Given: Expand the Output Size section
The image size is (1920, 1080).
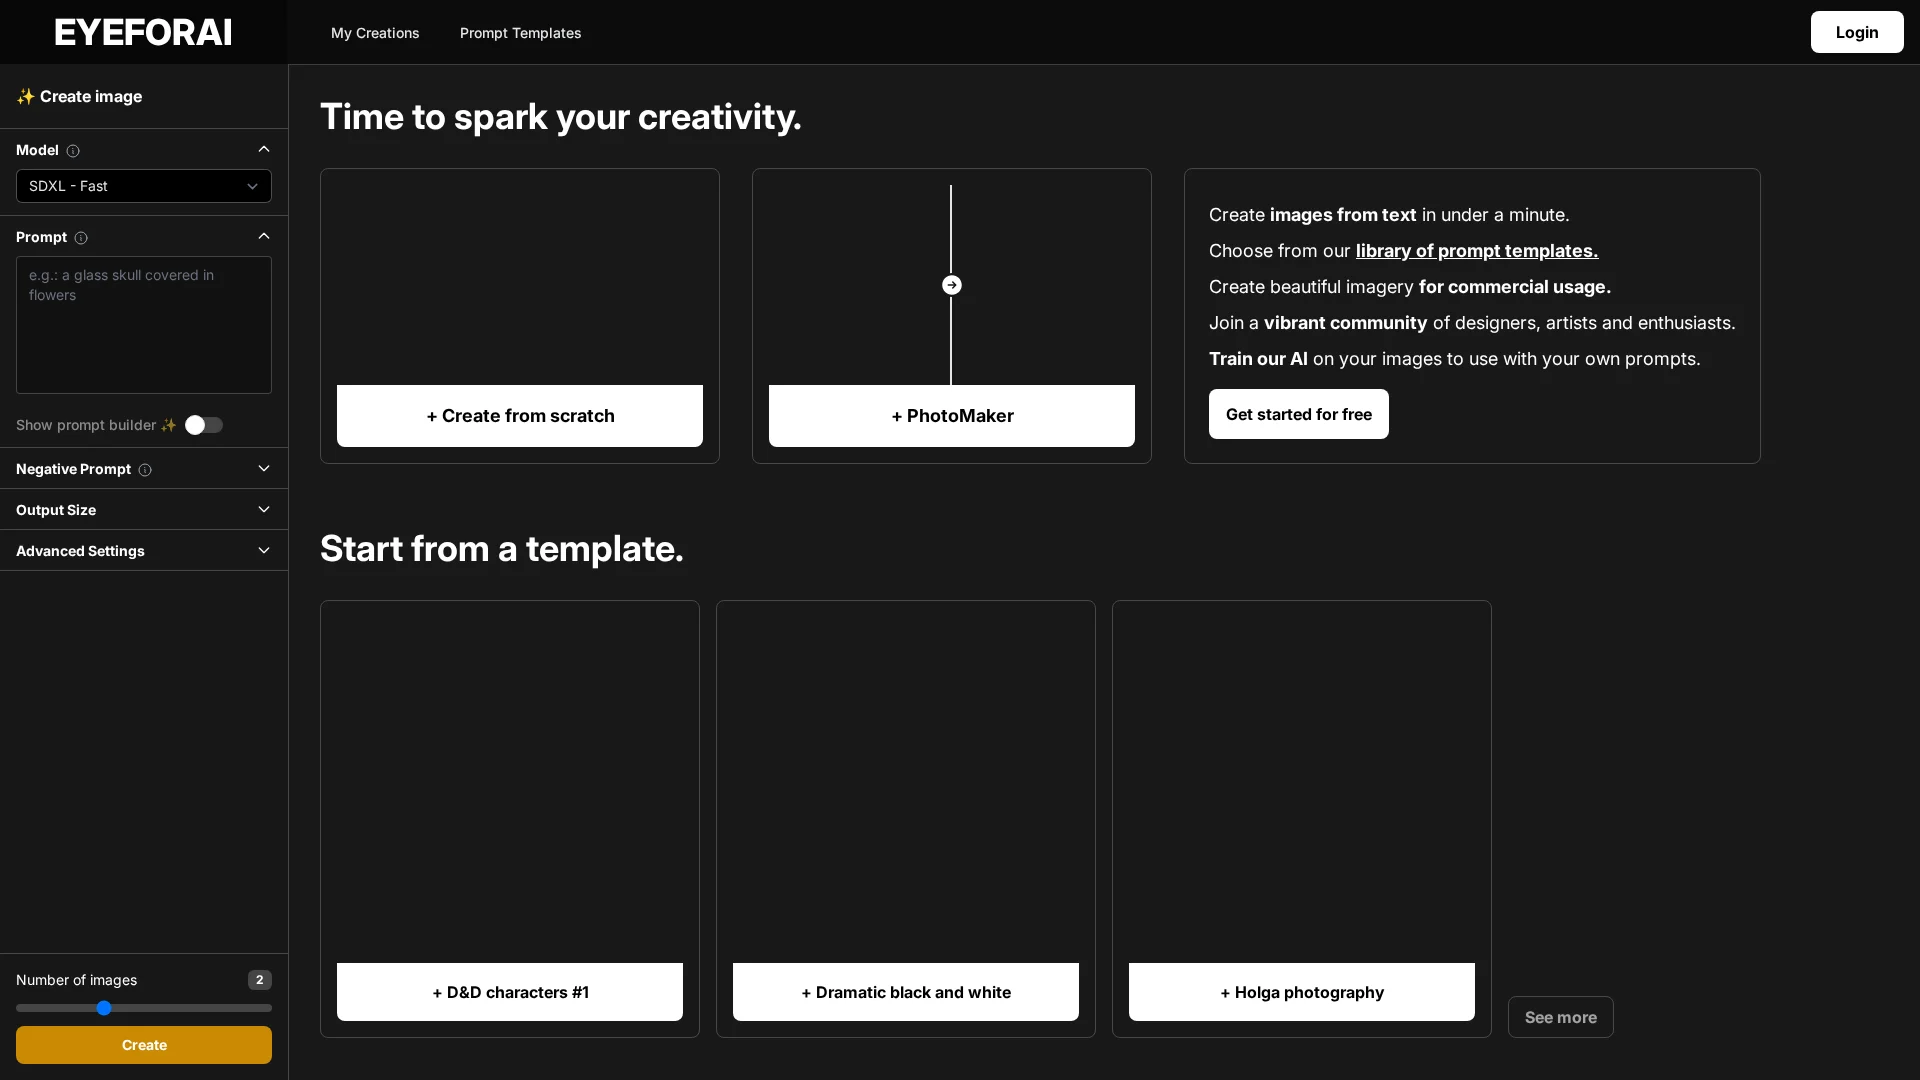Looking at the screenshot, I should (x=263, y=510).
